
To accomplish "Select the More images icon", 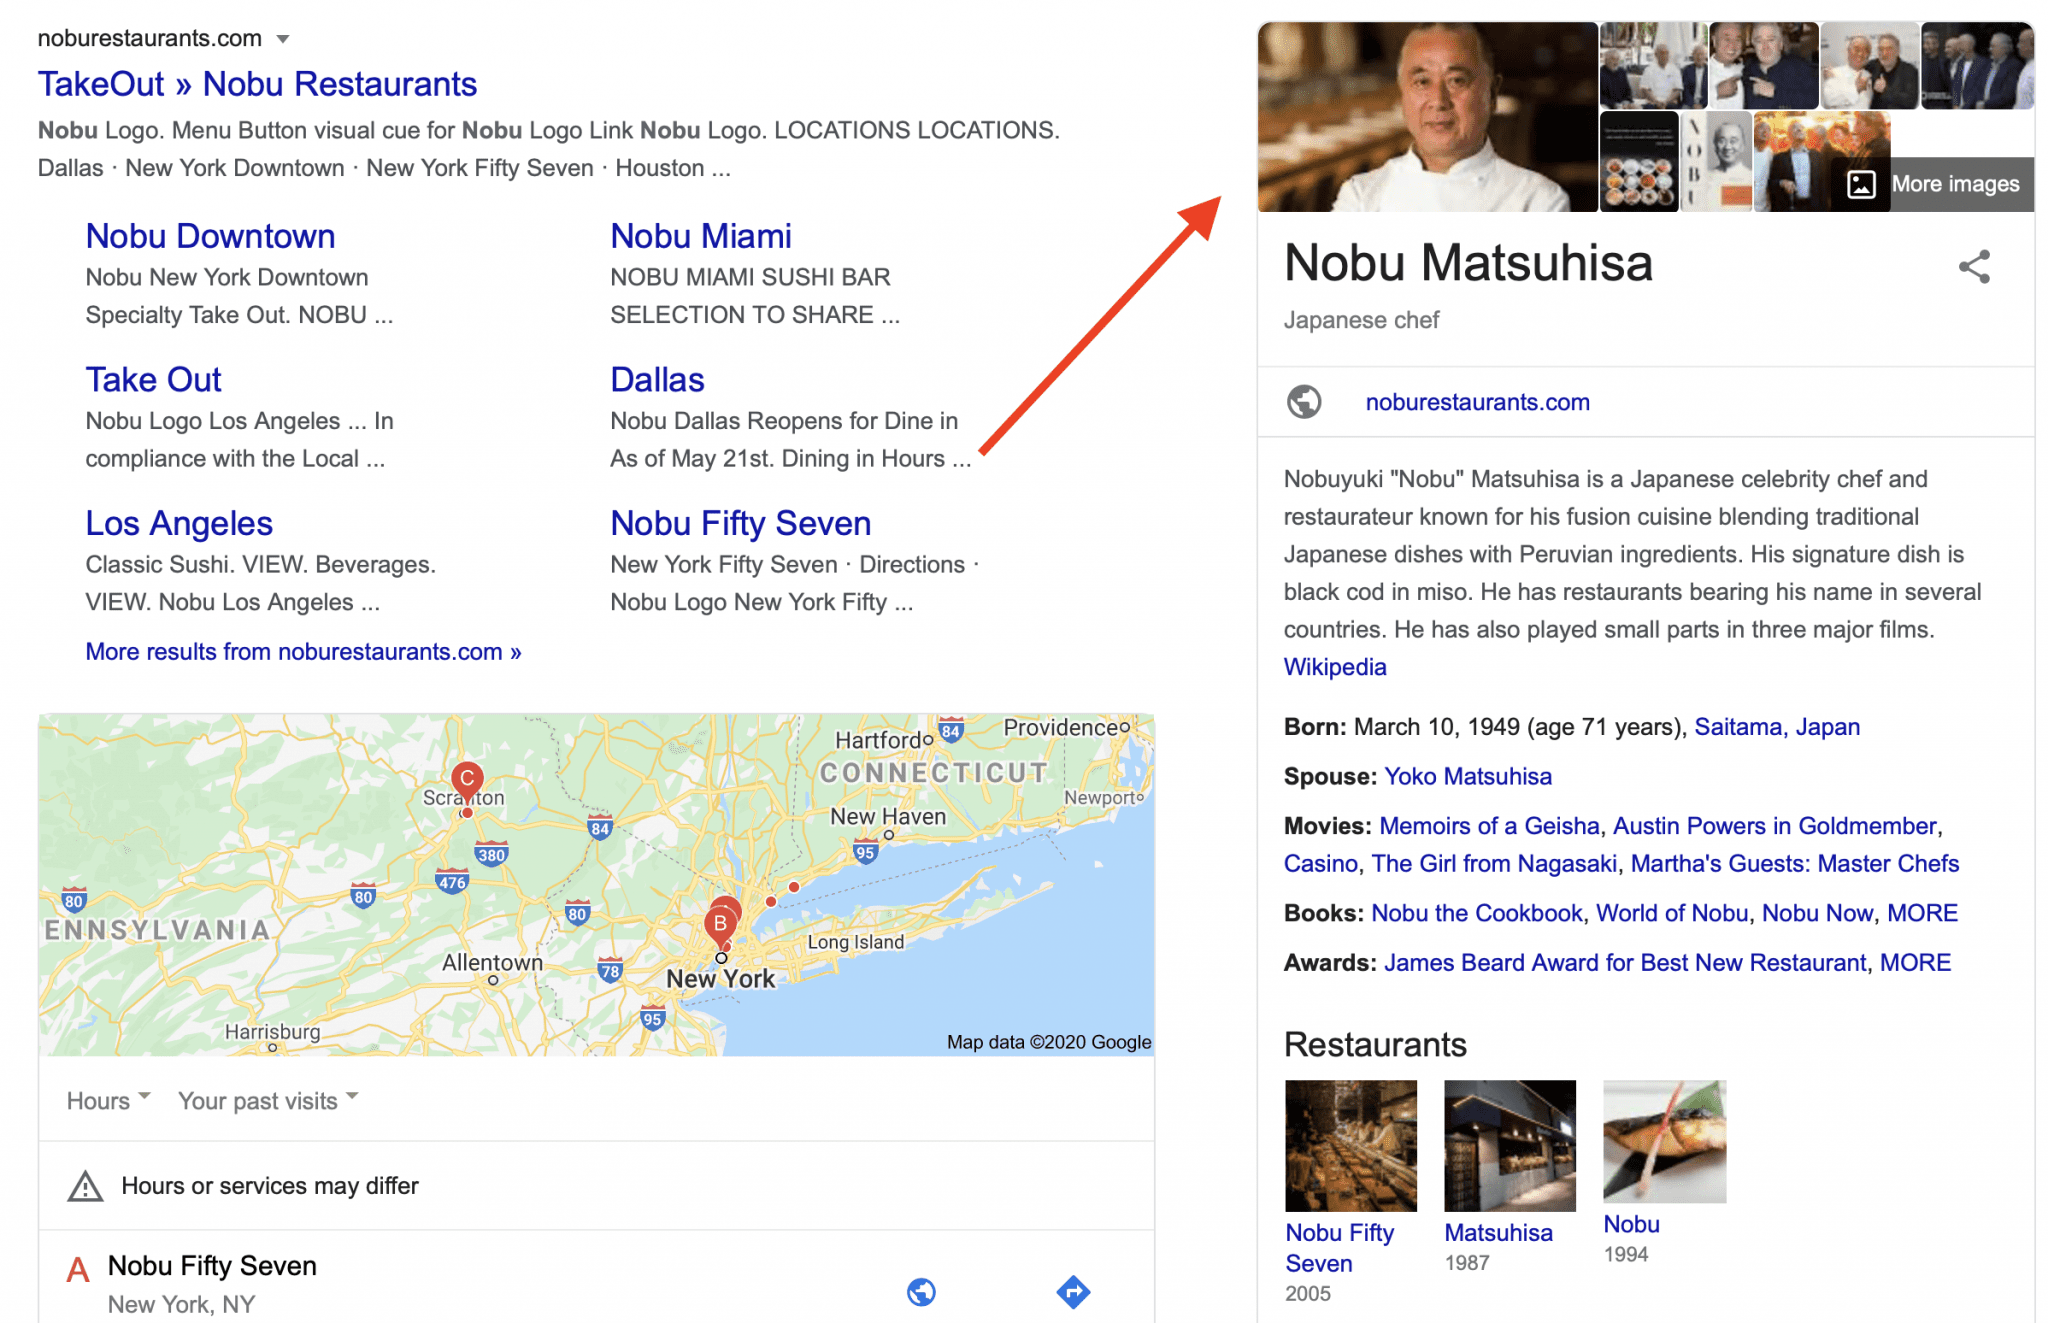I will pos(1860,184).
